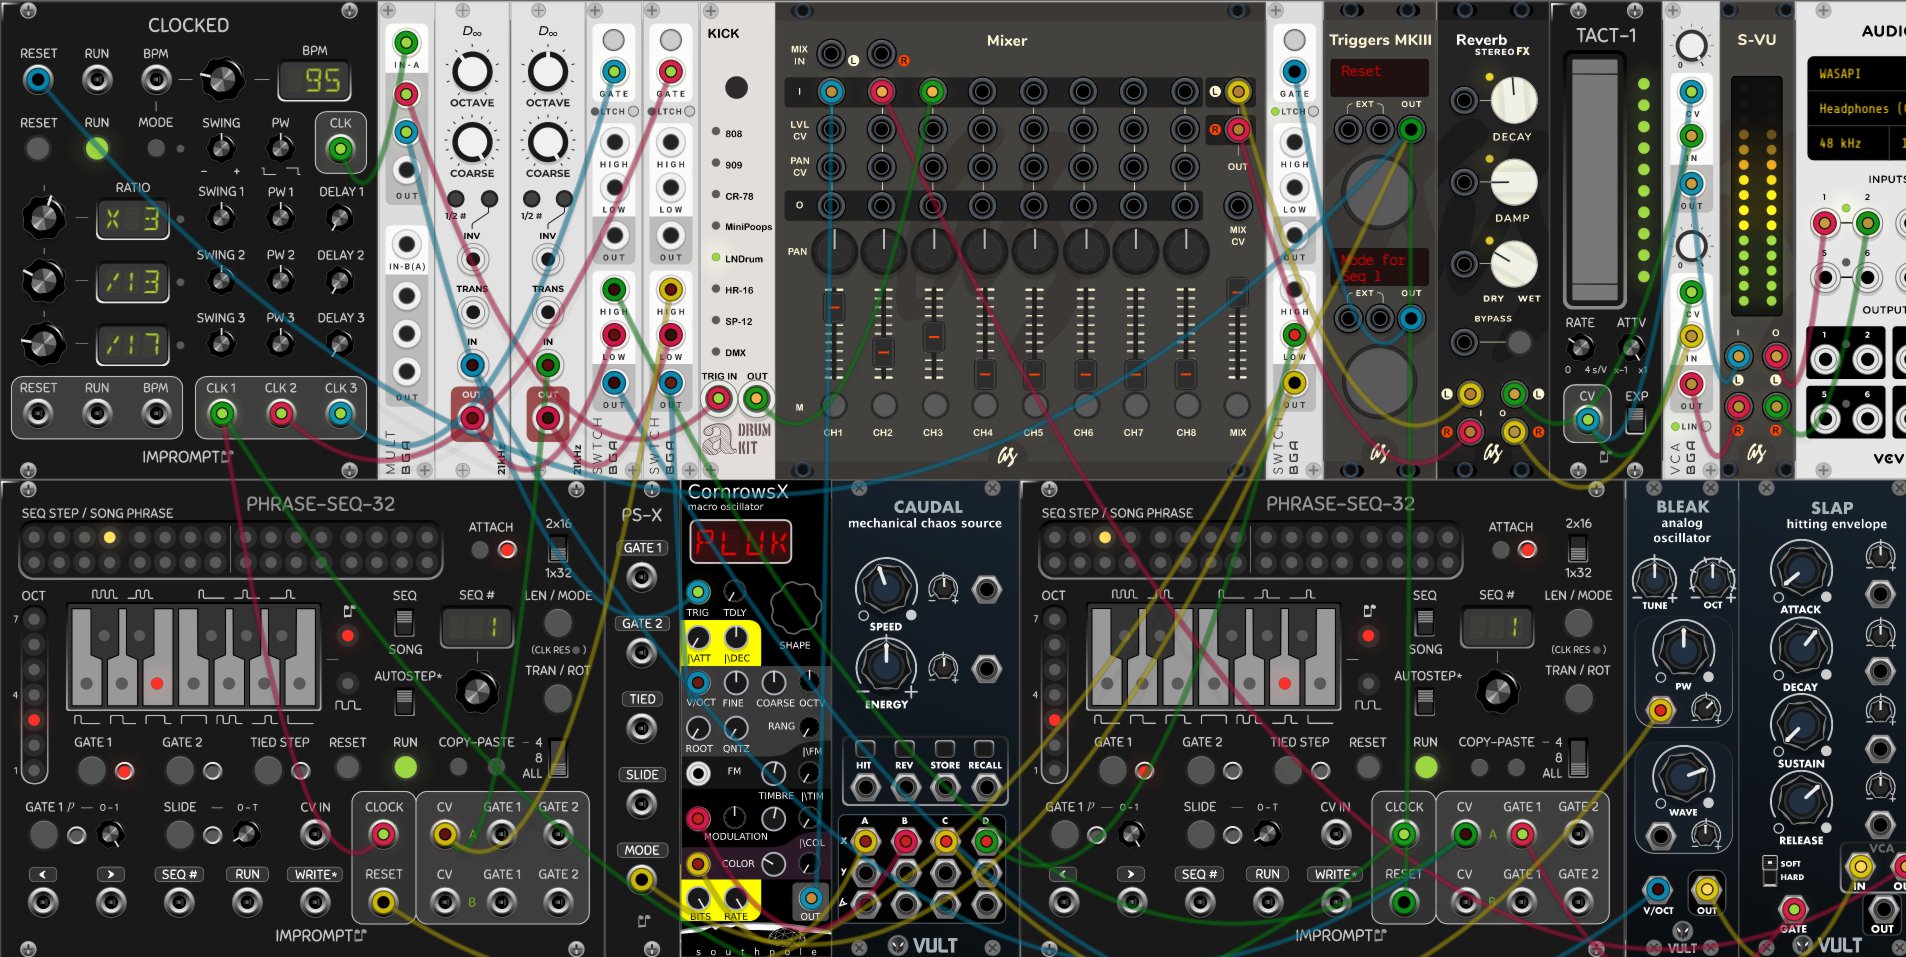
Task: Click the SPEED knob on Caudal
Action: click(x=885, y=588)
